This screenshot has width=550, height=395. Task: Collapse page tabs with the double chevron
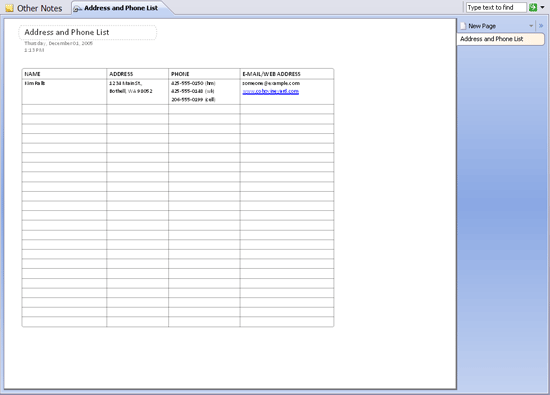pos(541,26)
